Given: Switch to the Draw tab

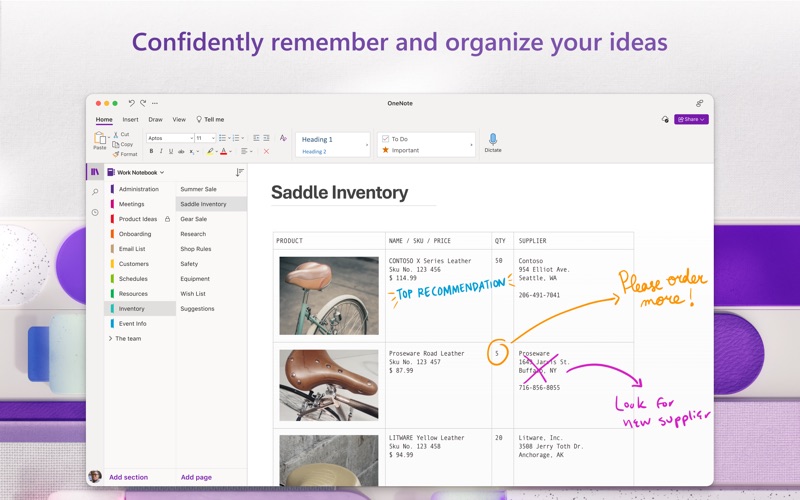Looking at the screenshot, I should click(156, 119).
